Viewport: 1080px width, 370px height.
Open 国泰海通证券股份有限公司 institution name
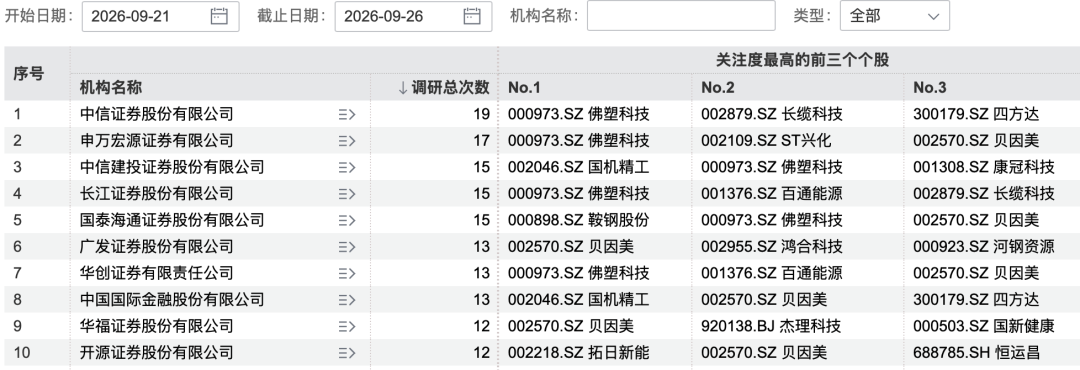172,220
